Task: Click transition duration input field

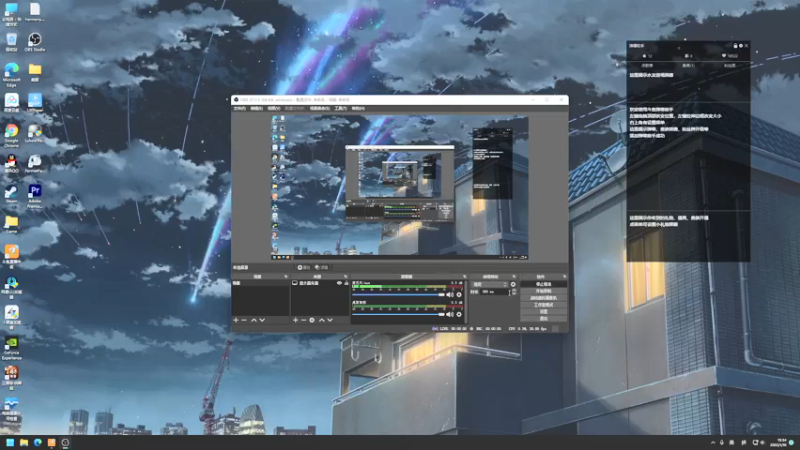Action: (494, 292)
